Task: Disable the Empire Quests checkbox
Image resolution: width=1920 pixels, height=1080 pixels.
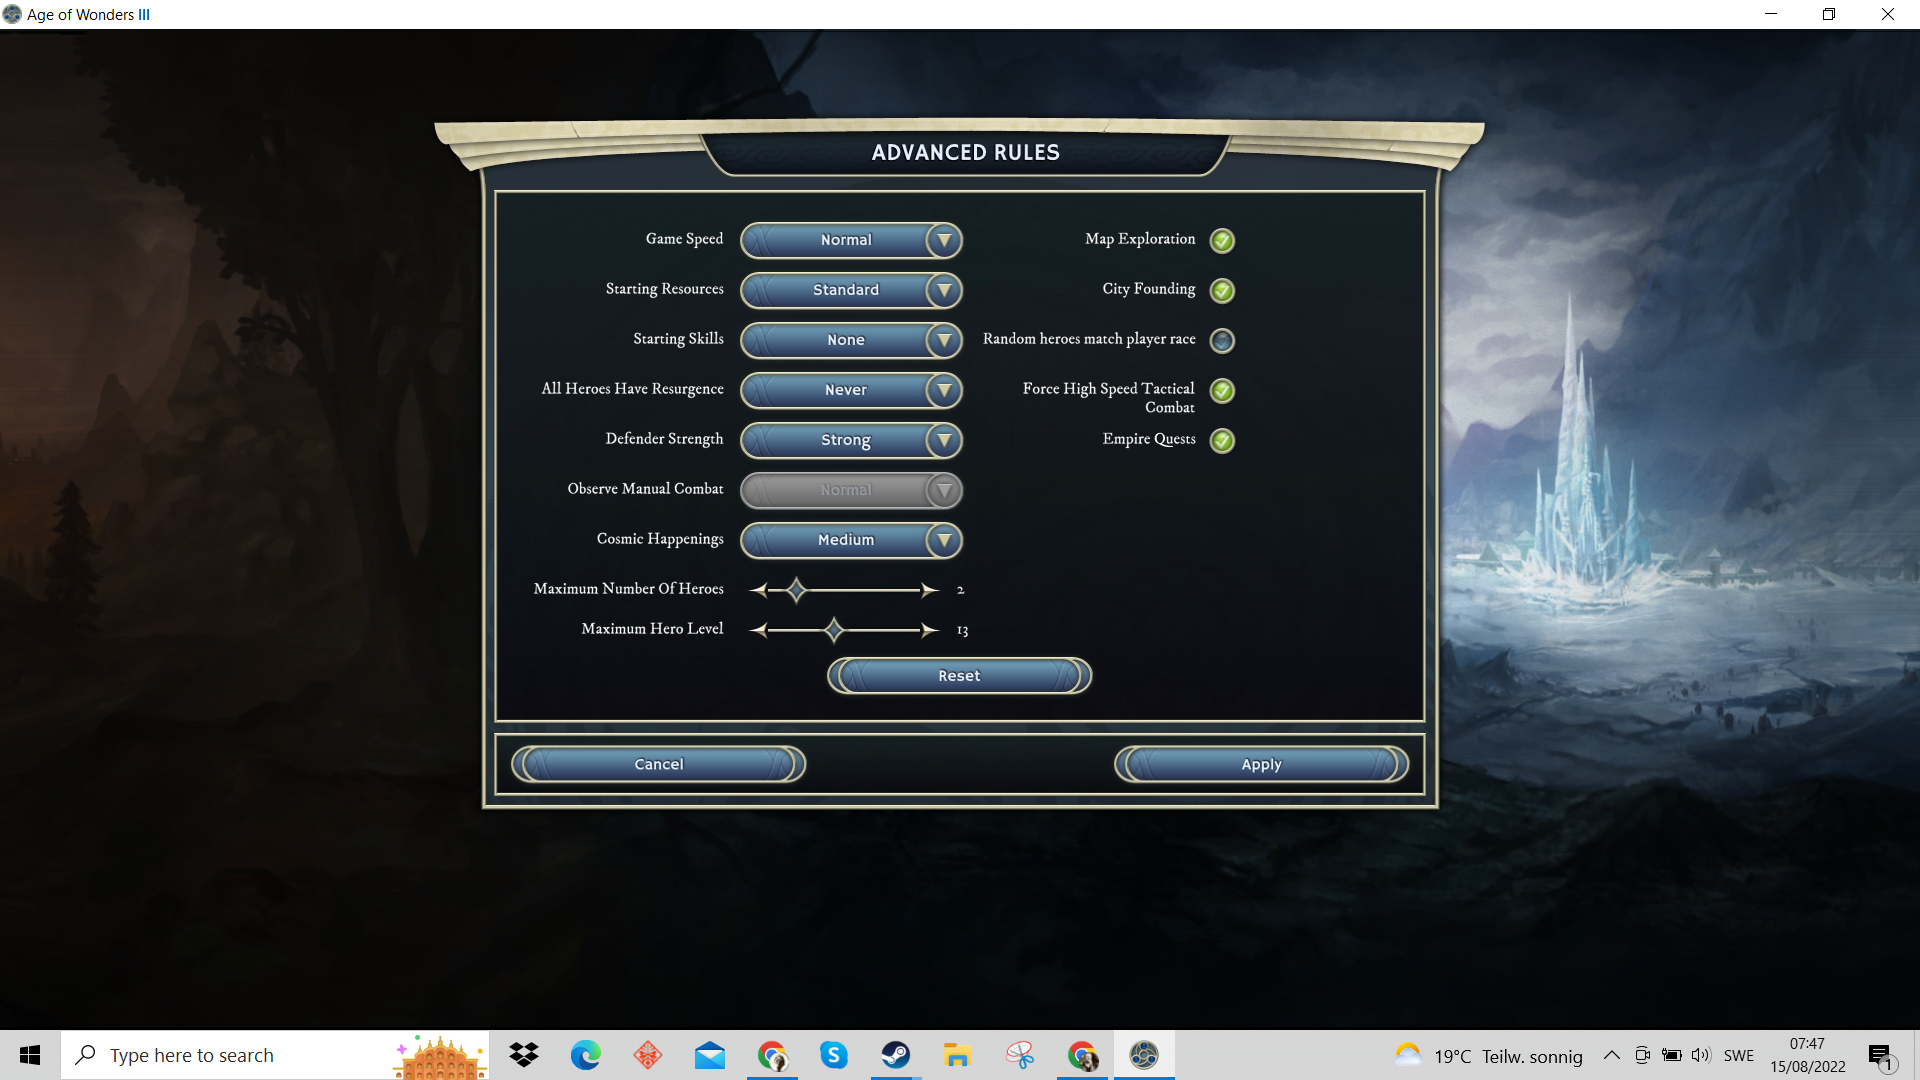Action: pyautogui.click(x=1222, y=440)
